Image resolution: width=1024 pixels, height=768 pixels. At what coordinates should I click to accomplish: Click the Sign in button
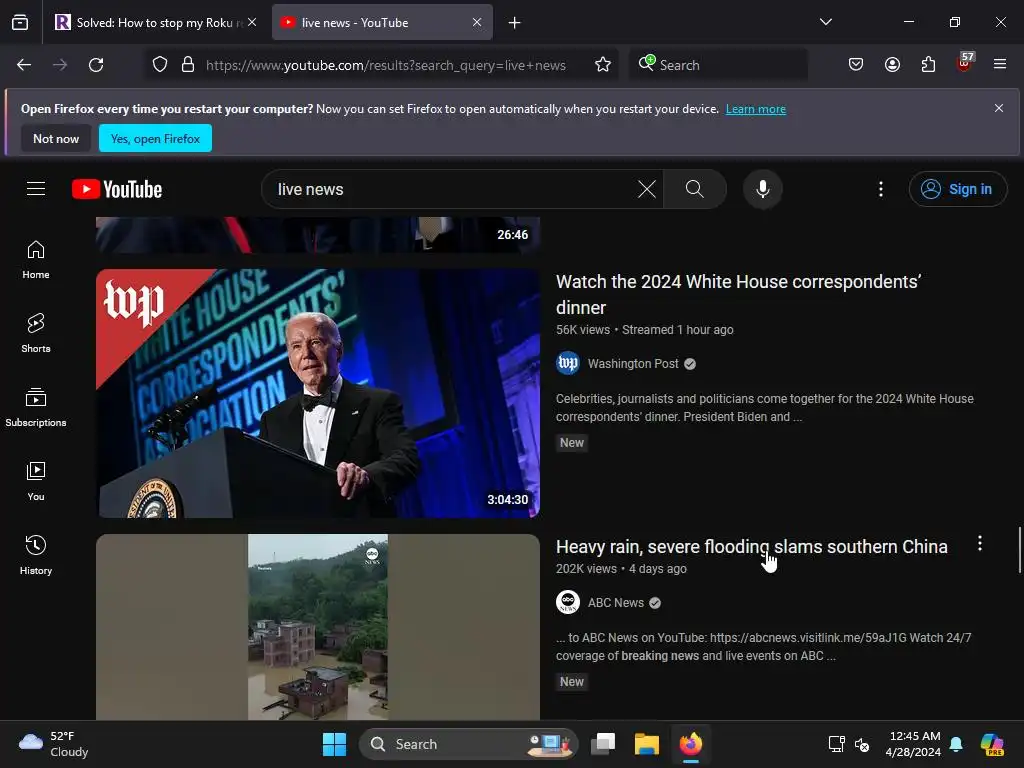pos(957,189)
